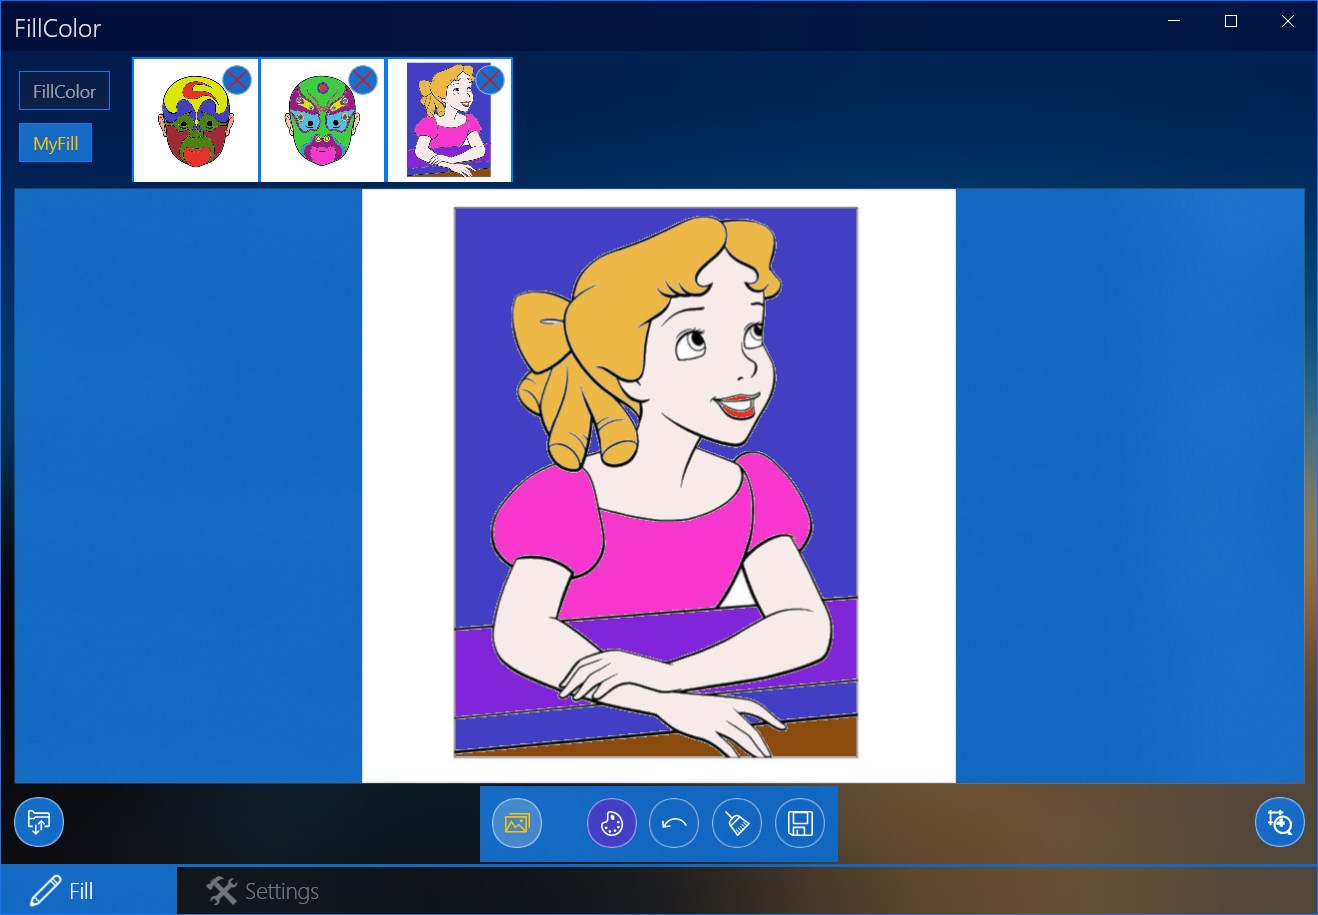Select the blonde girl picture thumbnail
The height and width of the screenshot is (915, 1318).
449,120
